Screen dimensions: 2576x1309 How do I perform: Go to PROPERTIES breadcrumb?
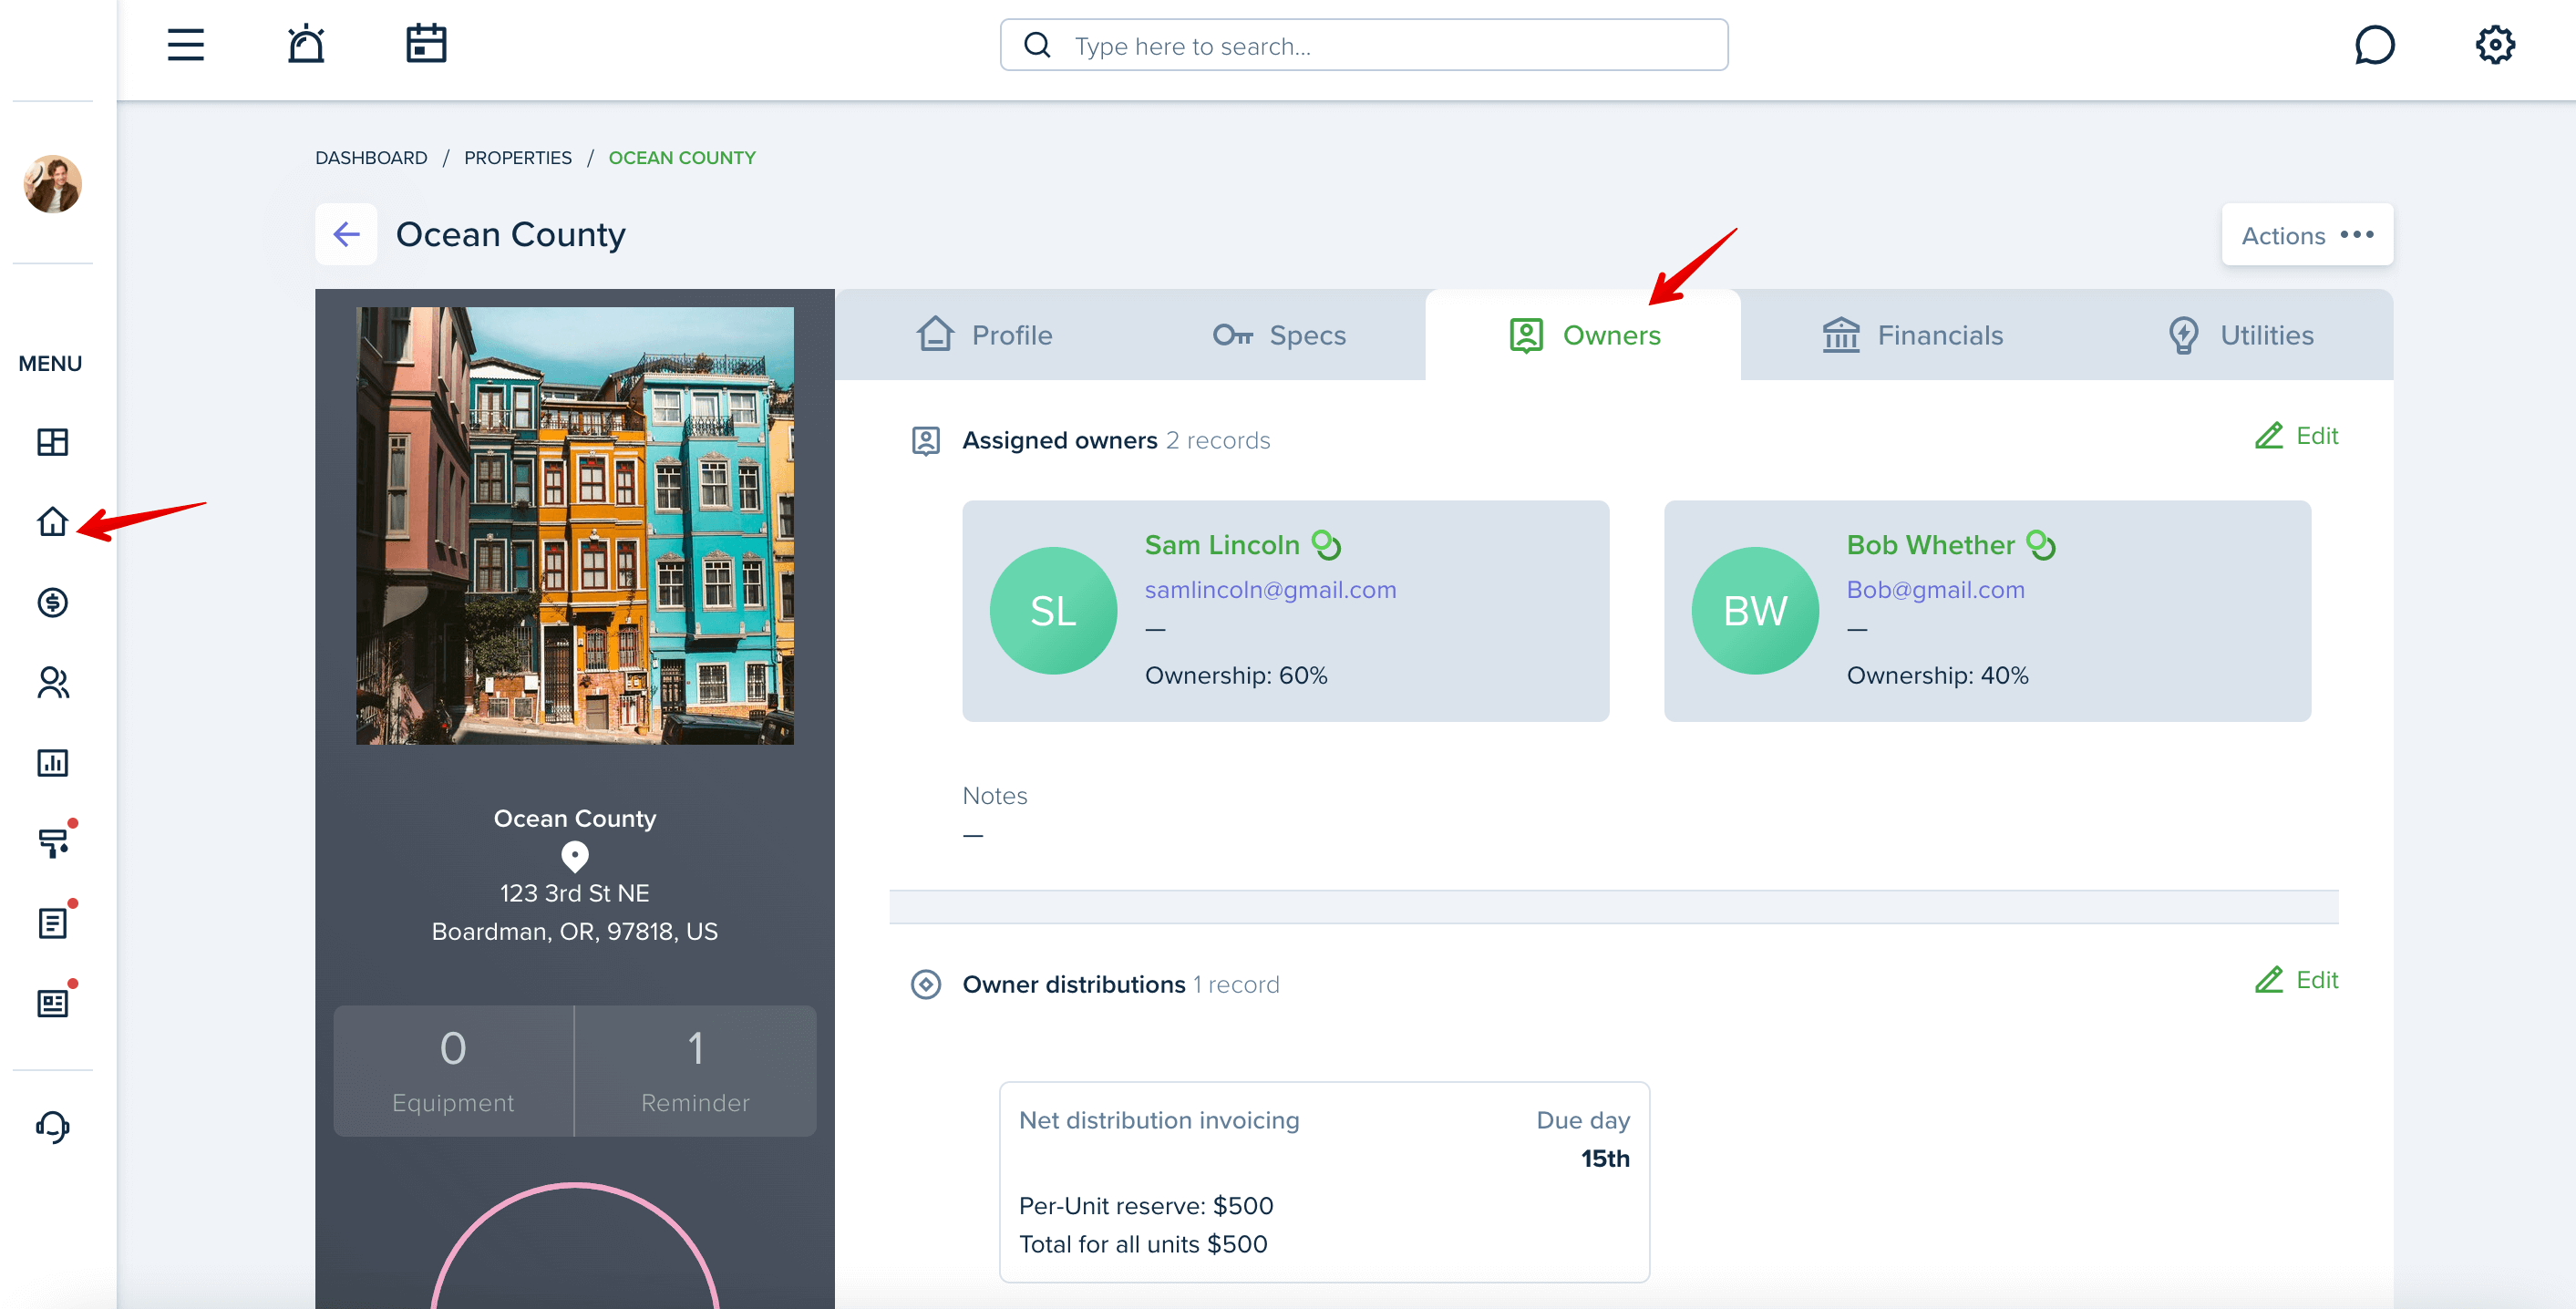click(x=518, y=158)
